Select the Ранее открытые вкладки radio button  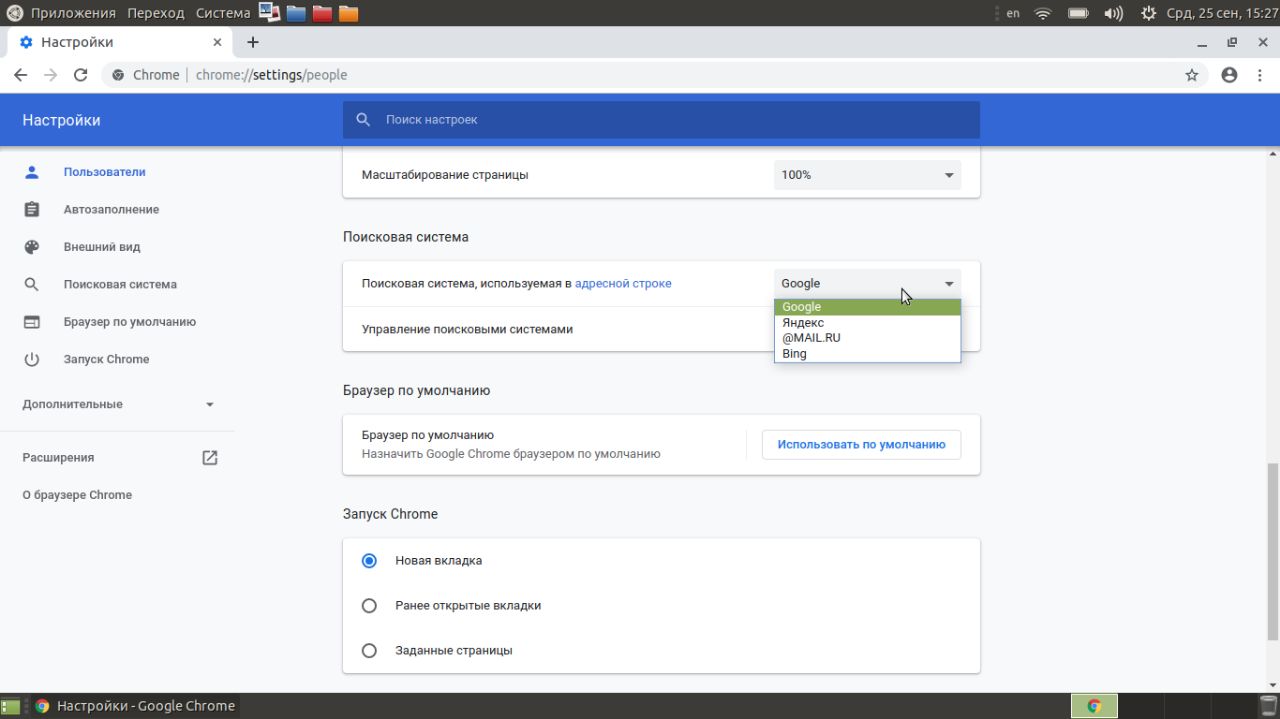click(x=369, y=606)
